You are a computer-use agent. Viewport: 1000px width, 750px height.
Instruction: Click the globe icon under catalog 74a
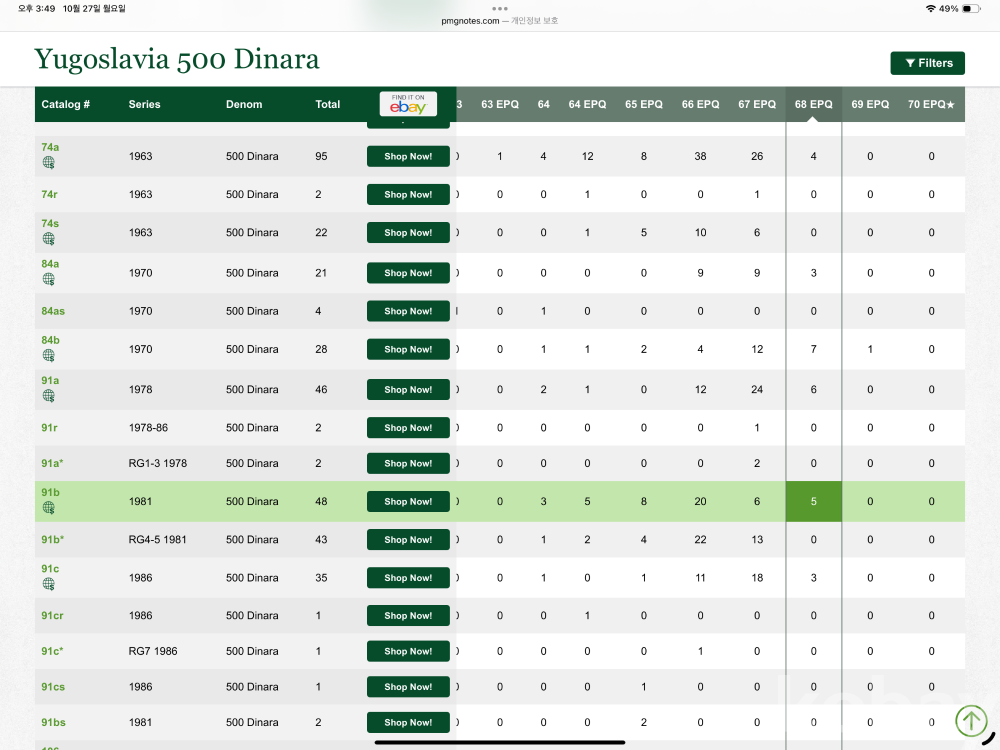coord(48,163)
